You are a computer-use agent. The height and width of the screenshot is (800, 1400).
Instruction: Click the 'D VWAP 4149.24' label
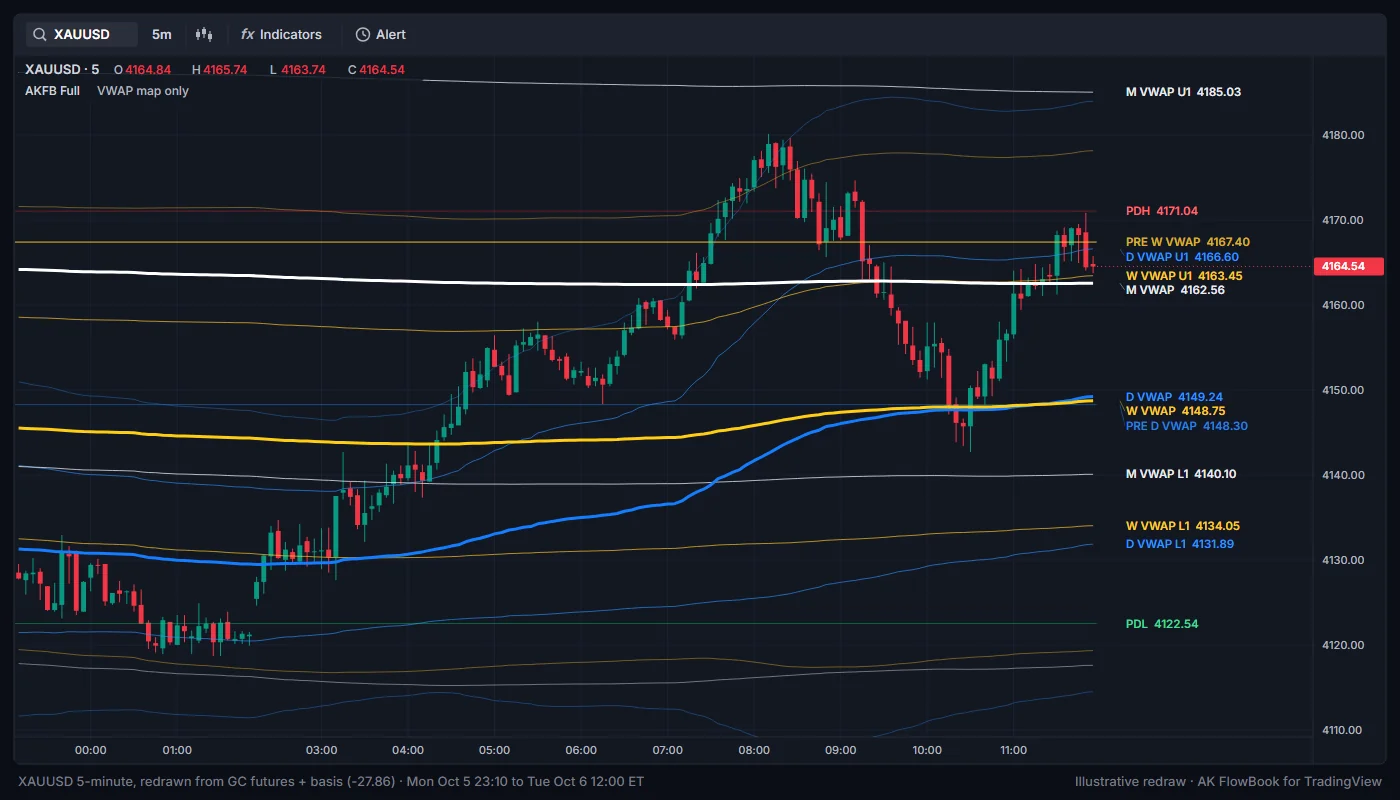click(1174, 396)
